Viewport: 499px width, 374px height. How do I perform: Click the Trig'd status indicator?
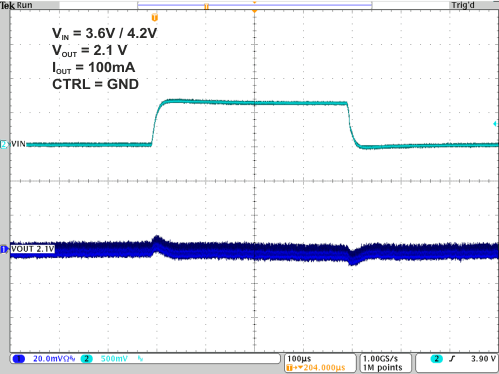[463, 5]
